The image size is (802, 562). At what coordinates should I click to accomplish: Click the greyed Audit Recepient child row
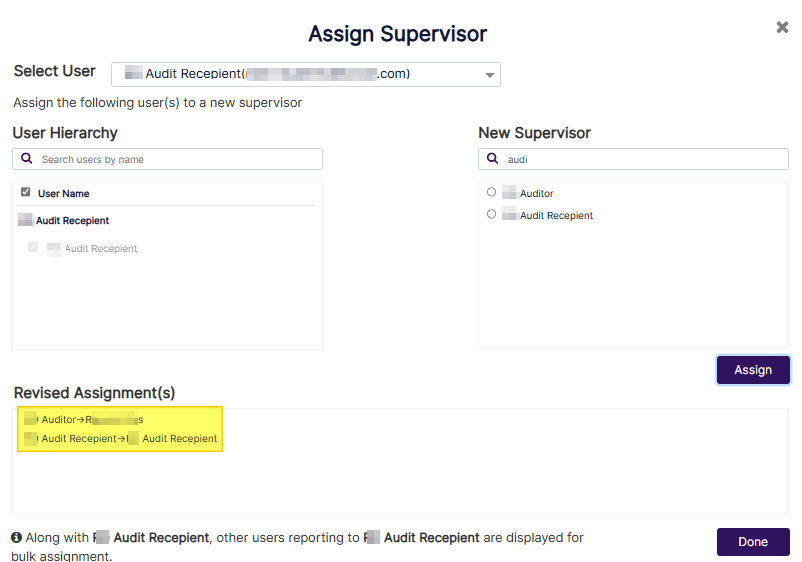(92, 249)
